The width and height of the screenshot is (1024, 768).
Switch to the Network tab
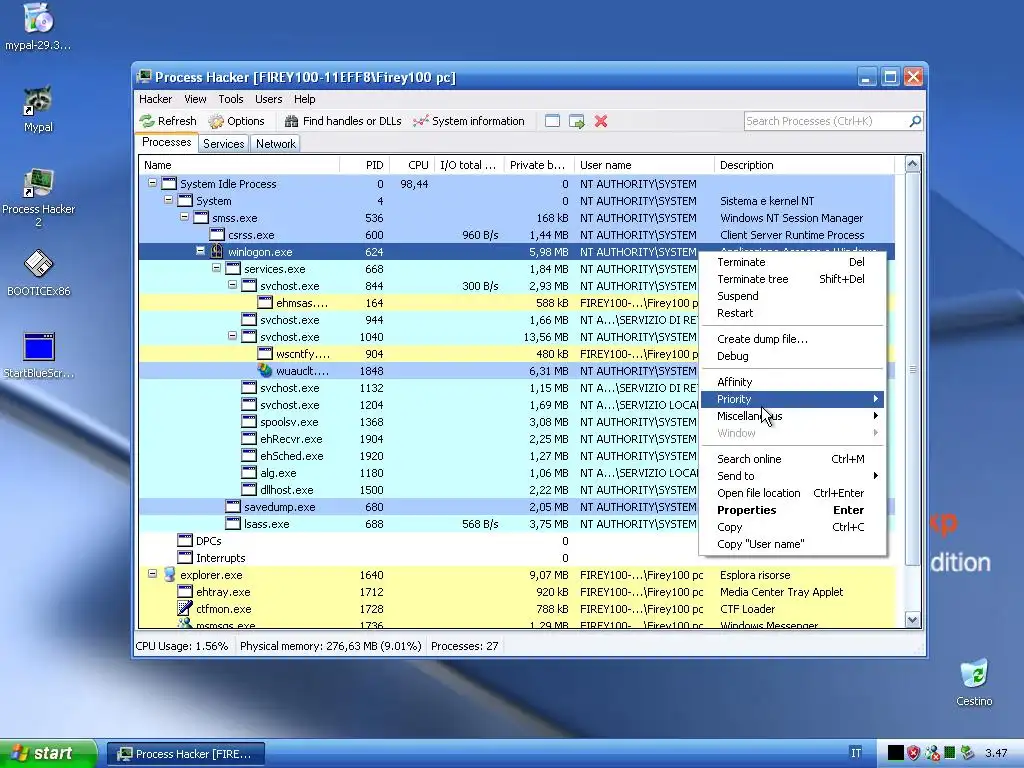[x=276, y=144]
